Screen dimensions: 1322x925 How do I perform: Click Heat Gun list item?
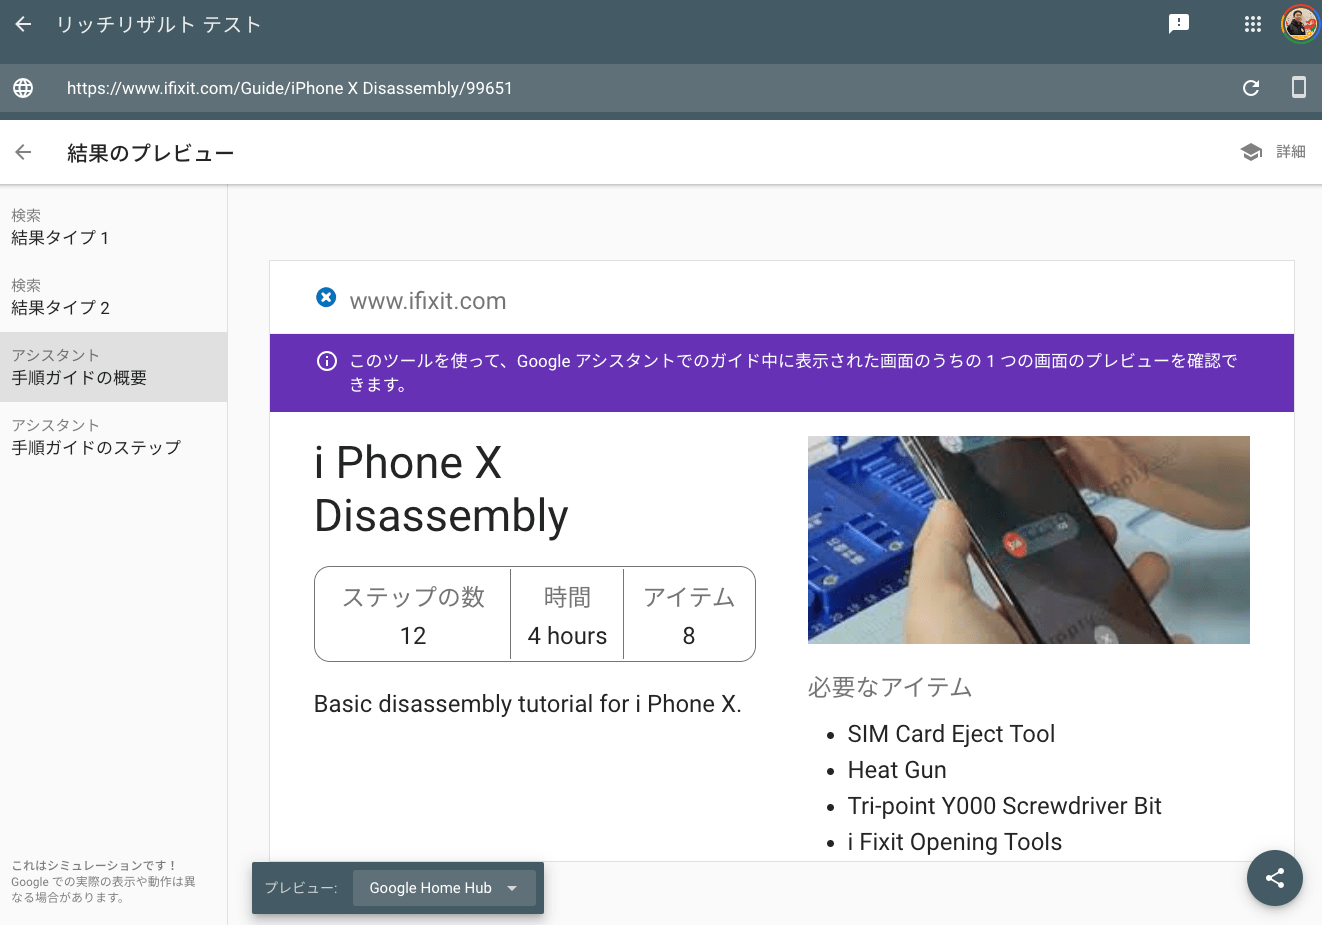(x=897, y=770)
